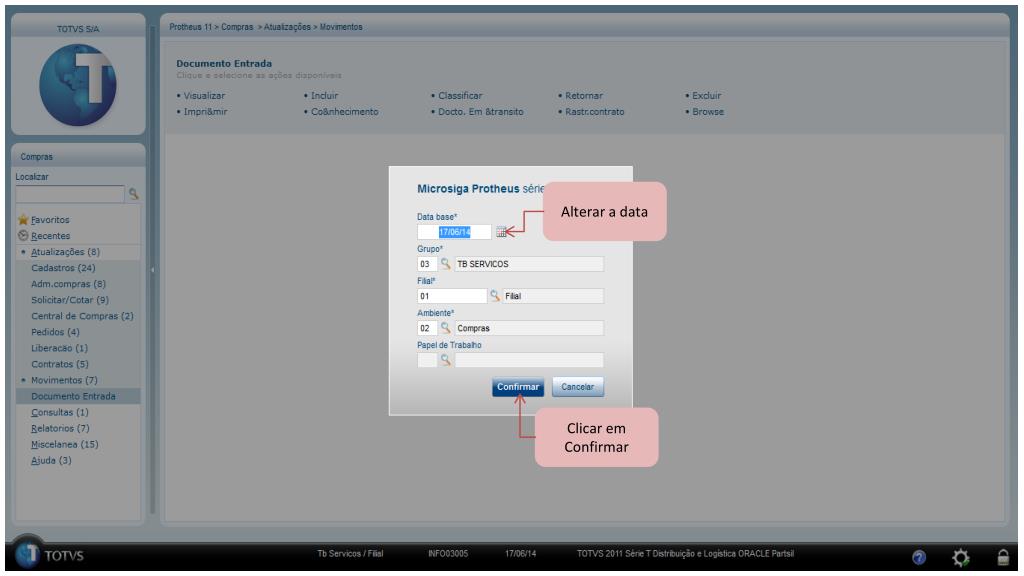Viewport: 1024px width, 576px height.
Task: Open Recentes list
Action: (x=50, y=236)
